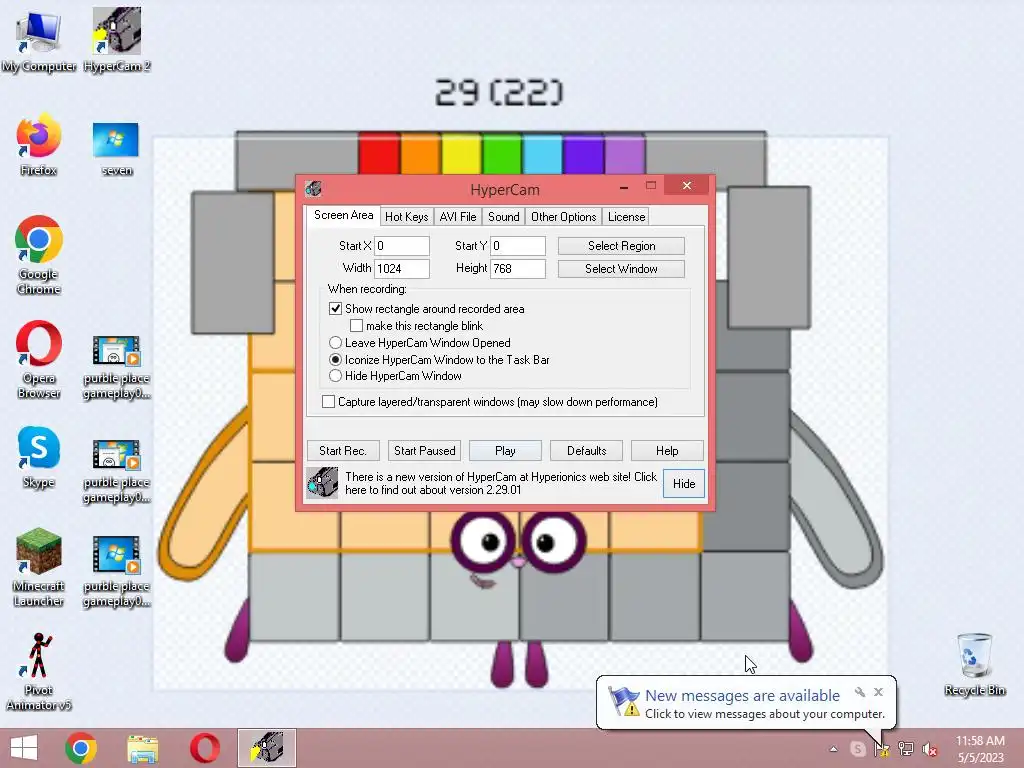
Task: Click the Start Rec. button
Action: [x=343, y=451]
